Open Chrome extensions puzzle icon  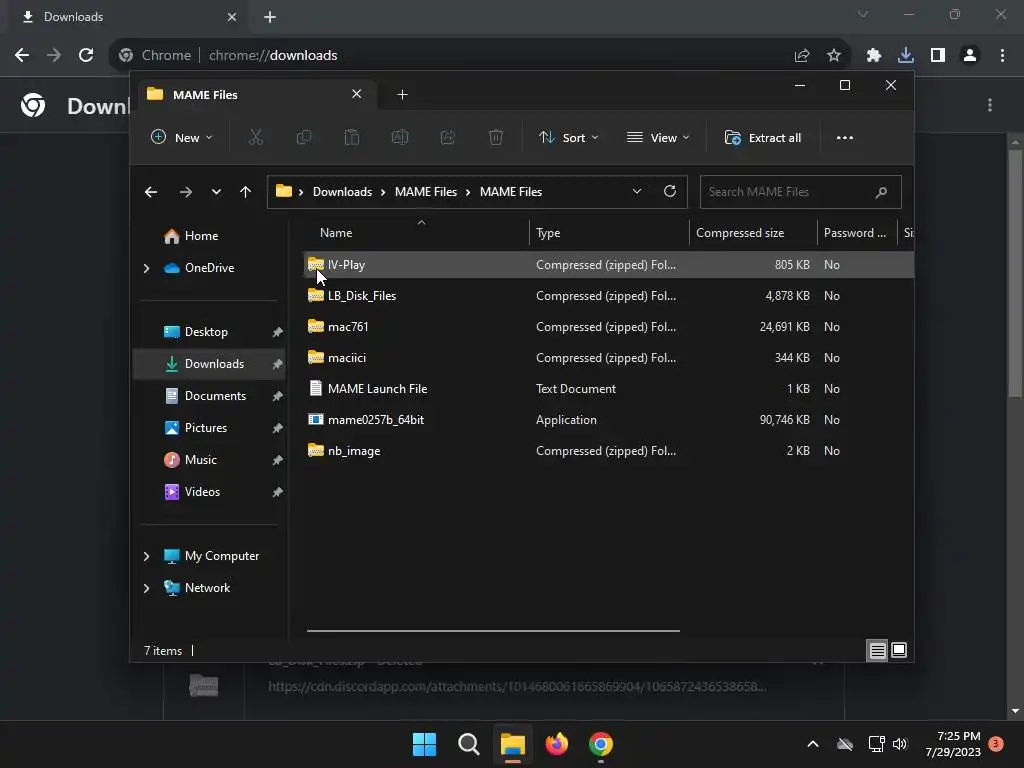874,56
